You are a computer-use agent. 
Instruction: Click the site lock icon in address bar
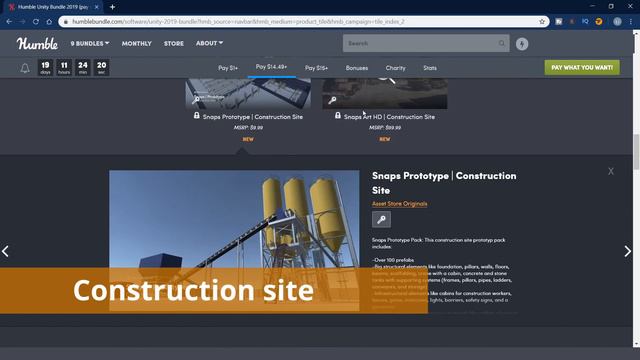click(x=66, y=22)
